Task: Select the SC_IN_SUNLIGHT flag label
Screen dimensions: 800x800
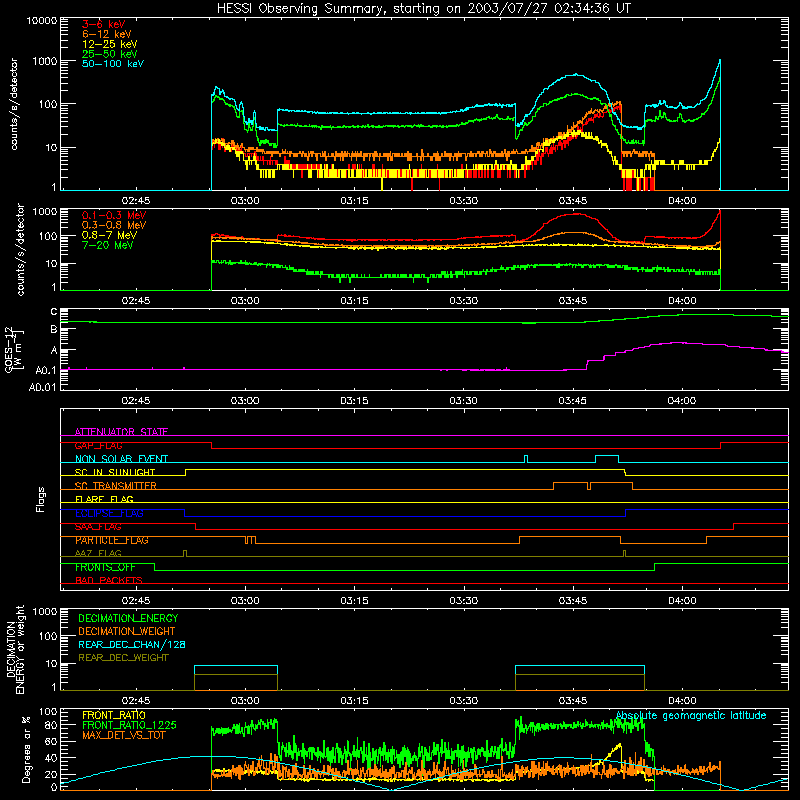Action: pos(115,472)
